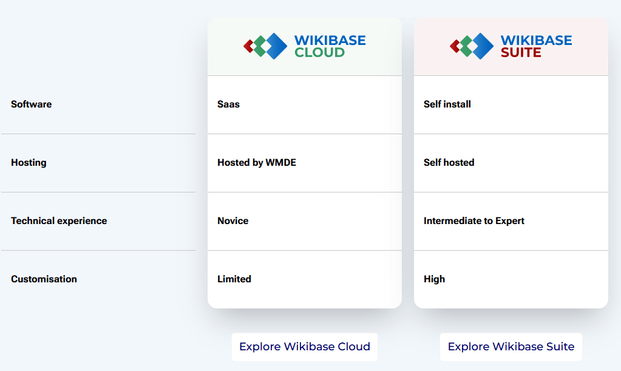Click the WIKIBASE SUITE logo text

536,46
